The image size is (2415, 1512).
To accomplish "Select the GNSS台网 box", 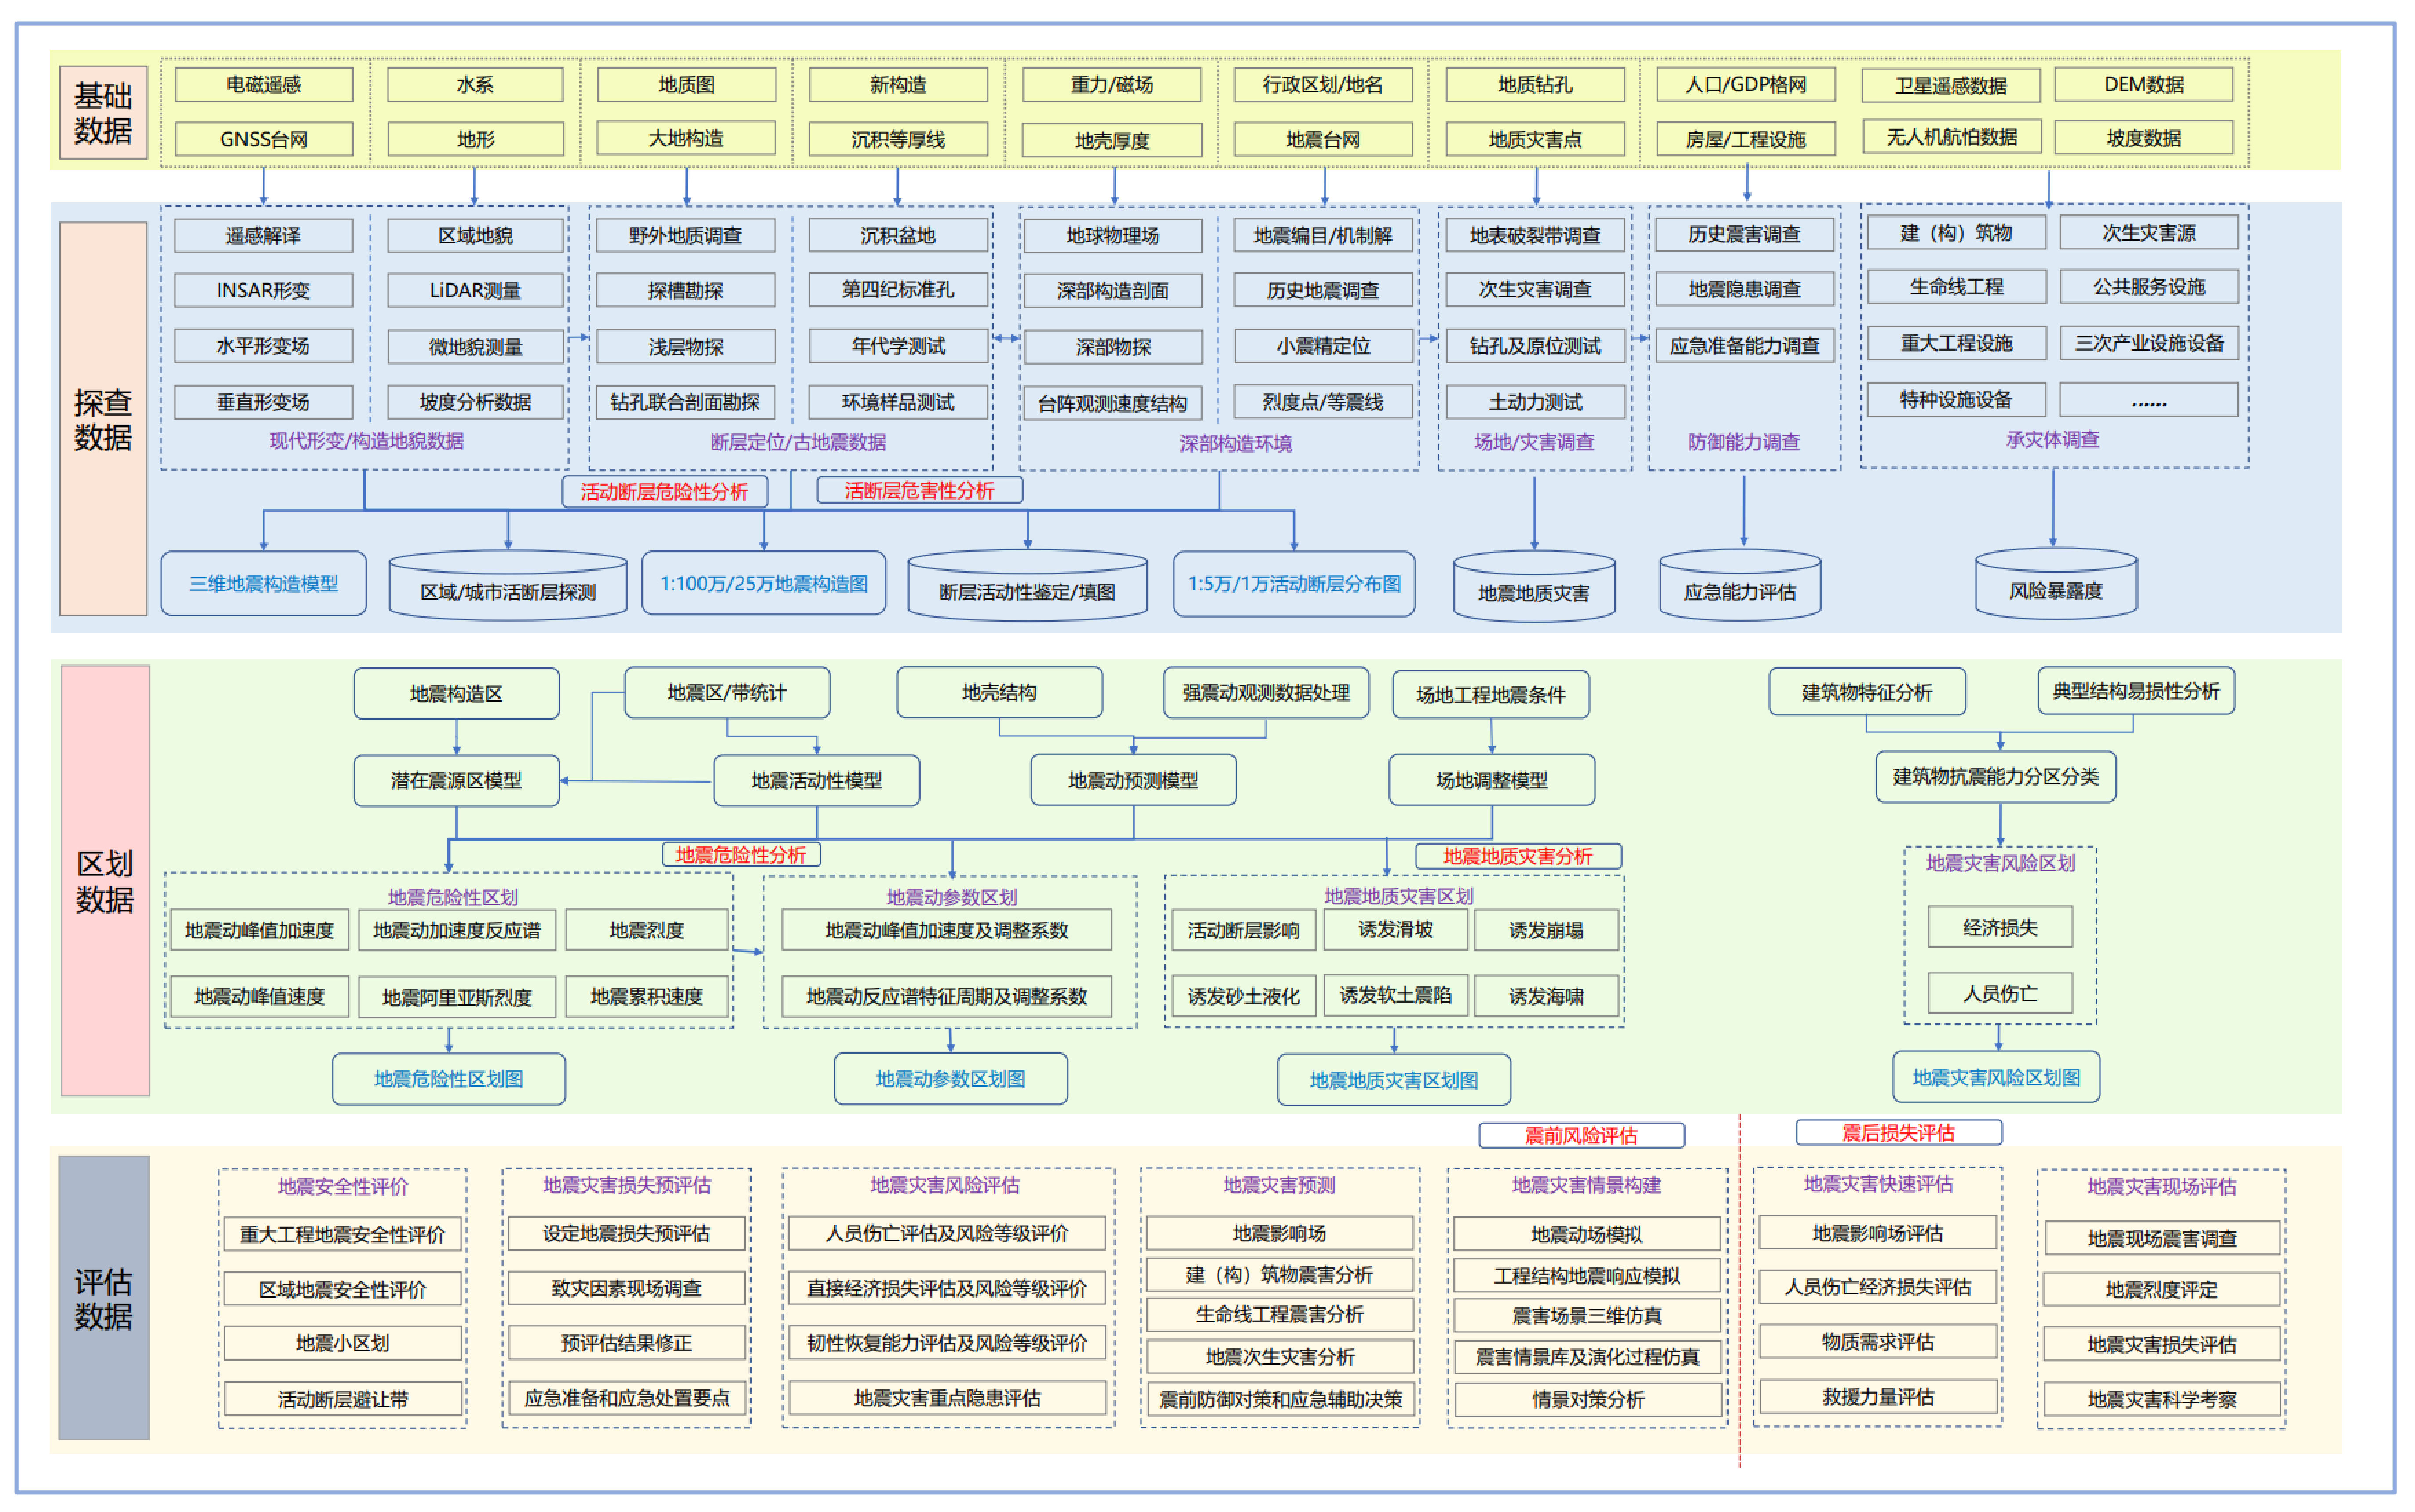I will point(264,139).
